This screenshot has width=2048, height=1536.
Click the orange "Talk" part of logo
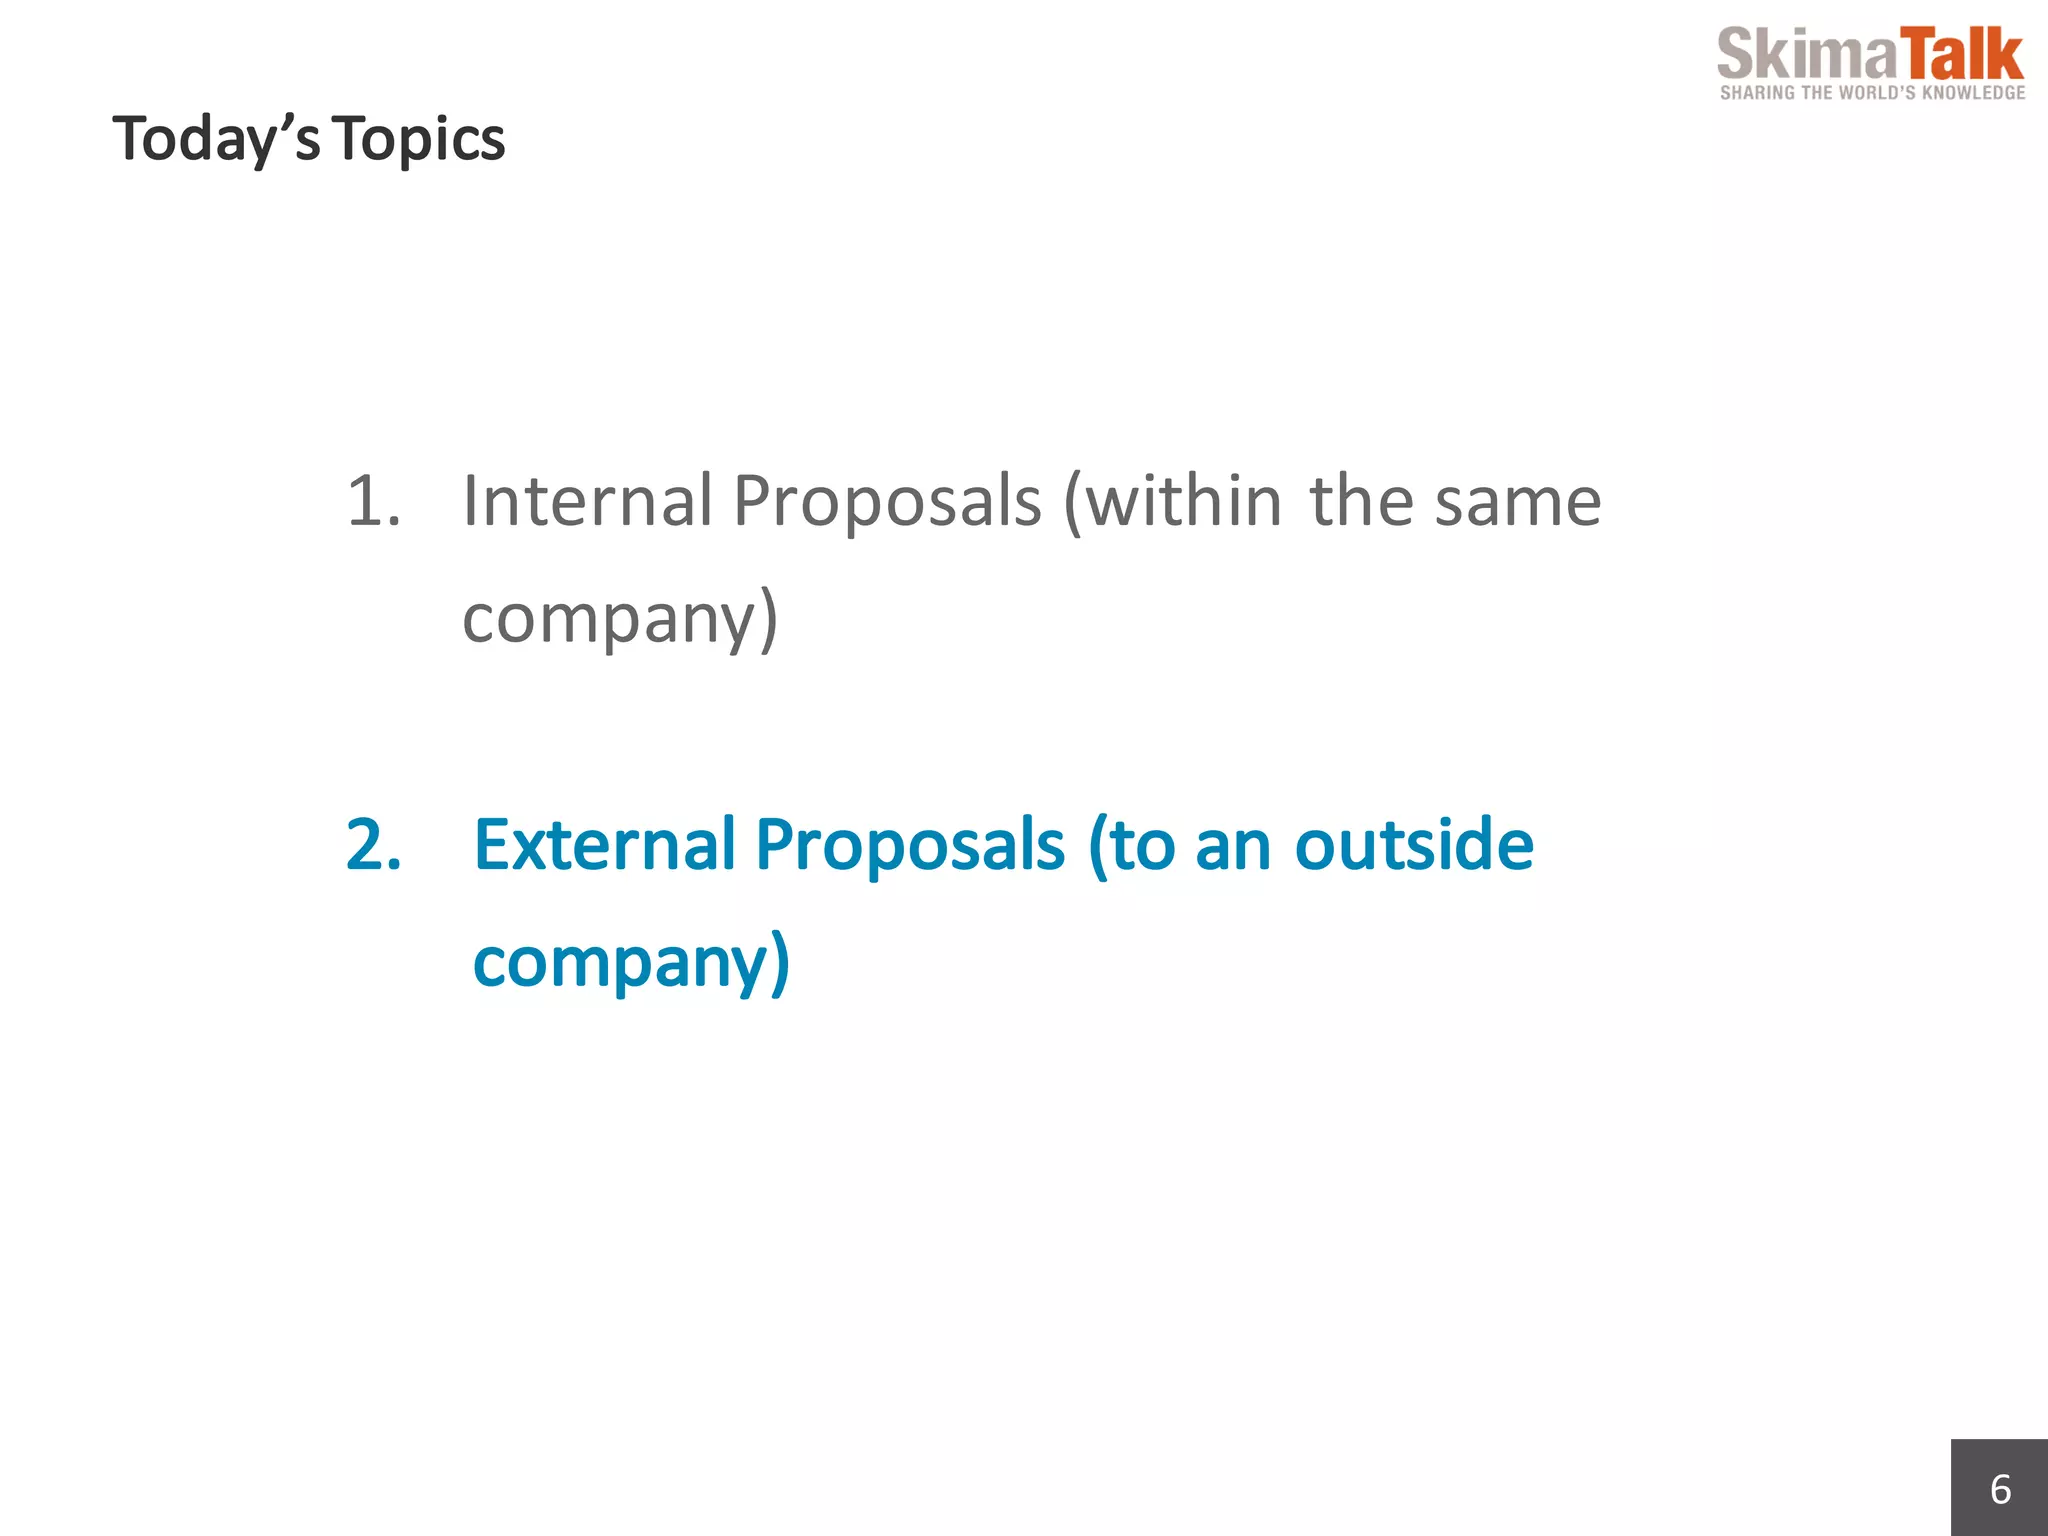(1961, 54)
